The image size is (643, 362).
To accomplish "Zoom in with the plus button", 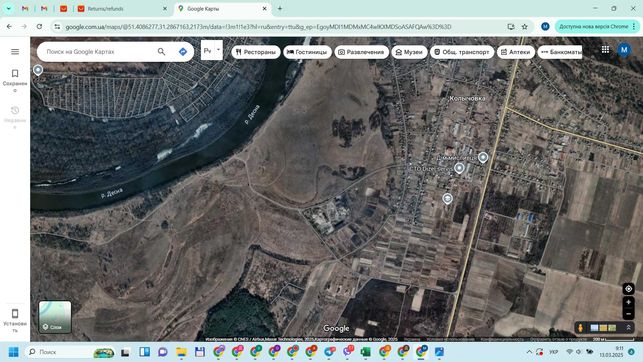I will (x=628, y=302).
